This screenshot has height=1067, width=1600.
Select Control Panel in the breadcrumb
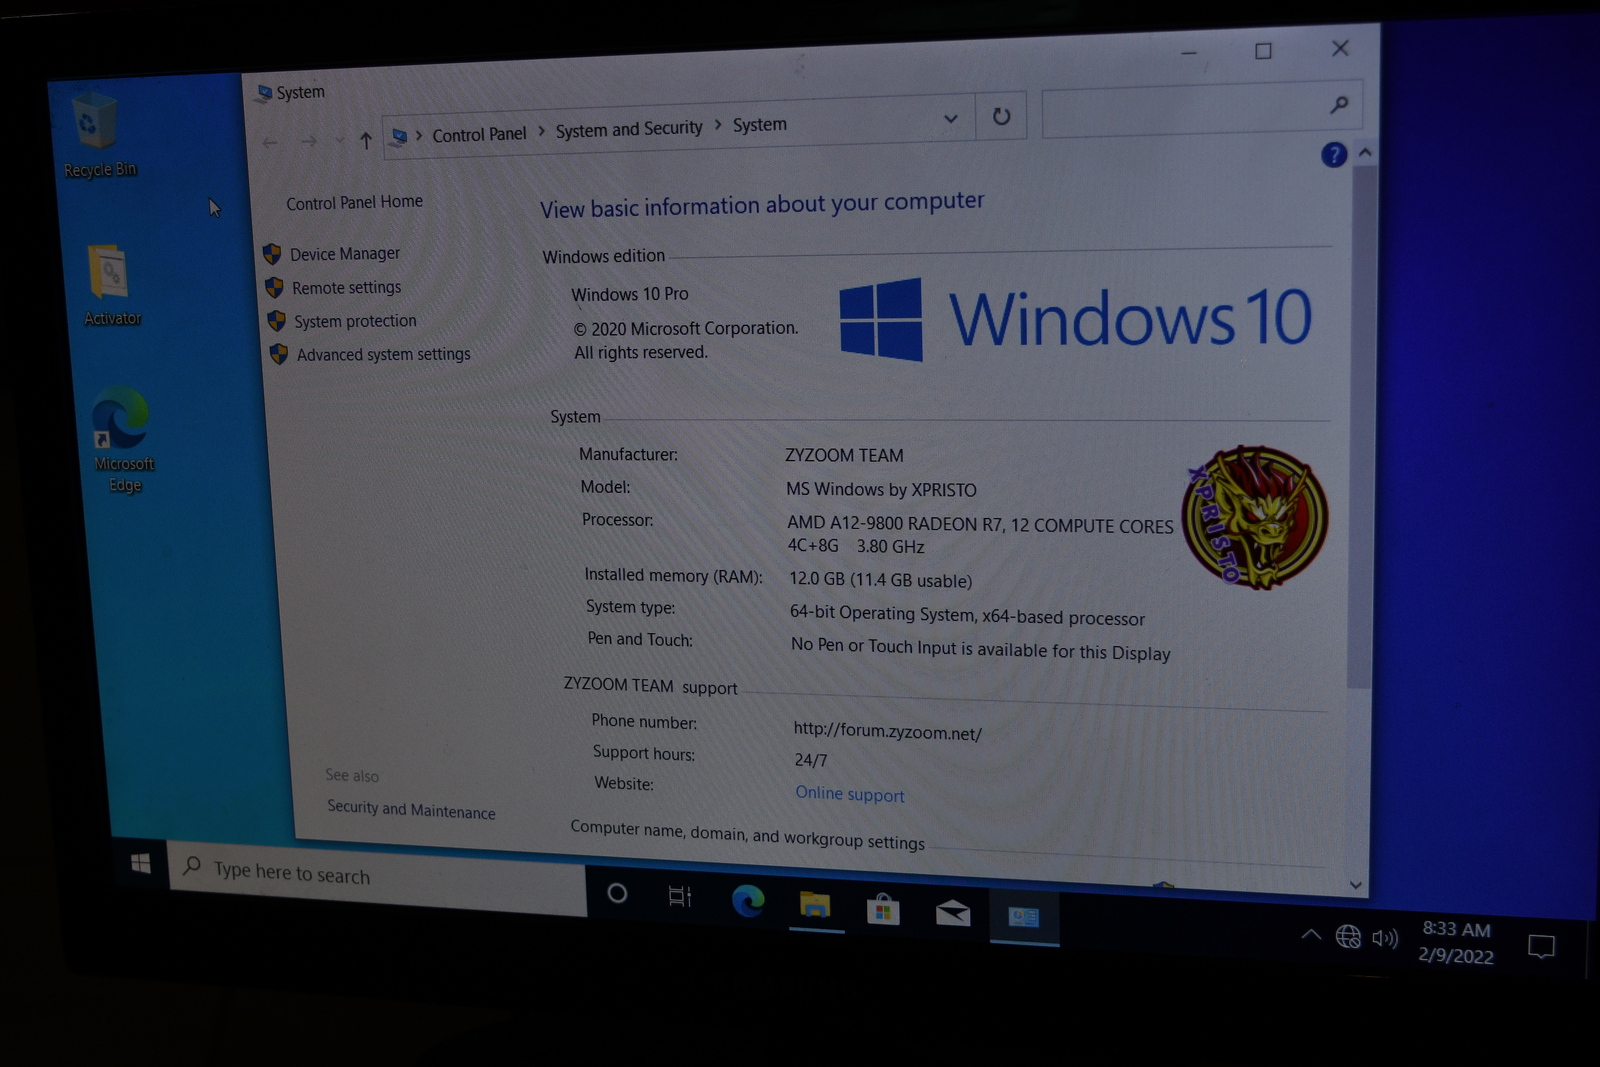[x=479, y=134]
